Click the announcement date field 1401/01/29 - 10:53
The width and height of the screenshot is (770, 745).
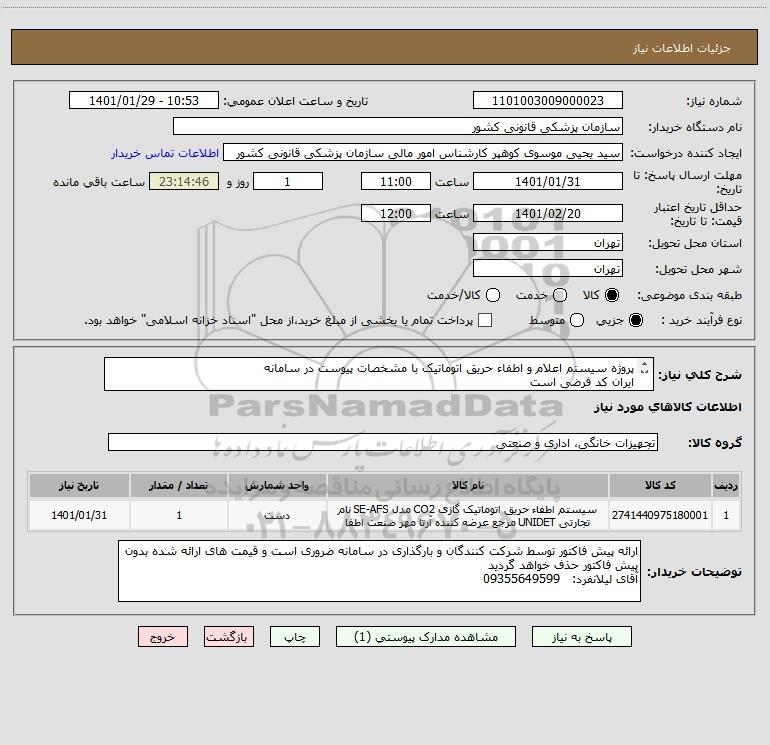pyautogui.click(x=144, y=100)
